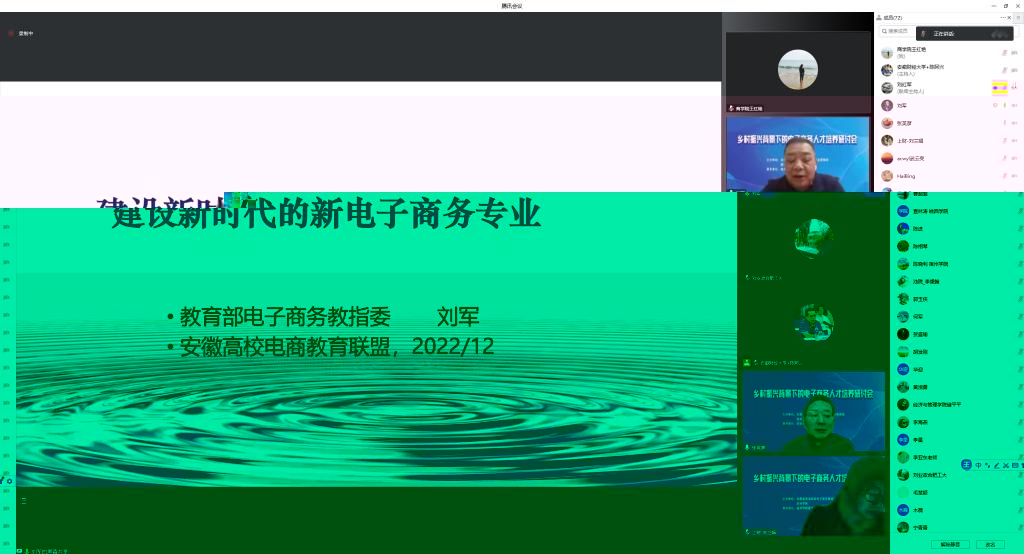Open the members panel more options menu
The width and height of the screenshot is (1024, 554).
(x=1004, y=18)
